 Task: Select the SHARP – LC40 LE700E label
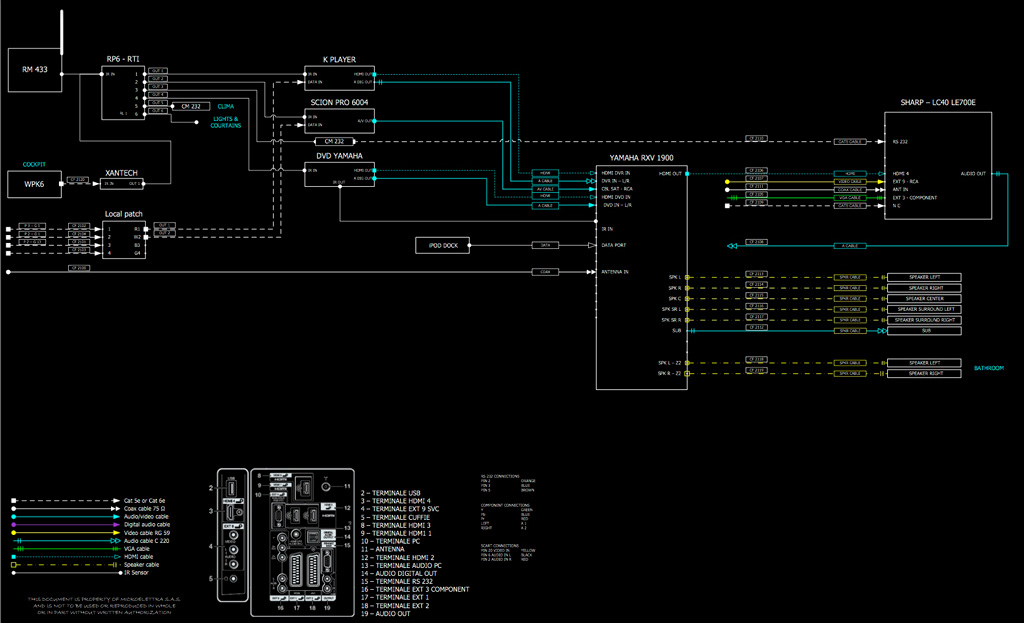pyautogui.click(x=938, y=103)
